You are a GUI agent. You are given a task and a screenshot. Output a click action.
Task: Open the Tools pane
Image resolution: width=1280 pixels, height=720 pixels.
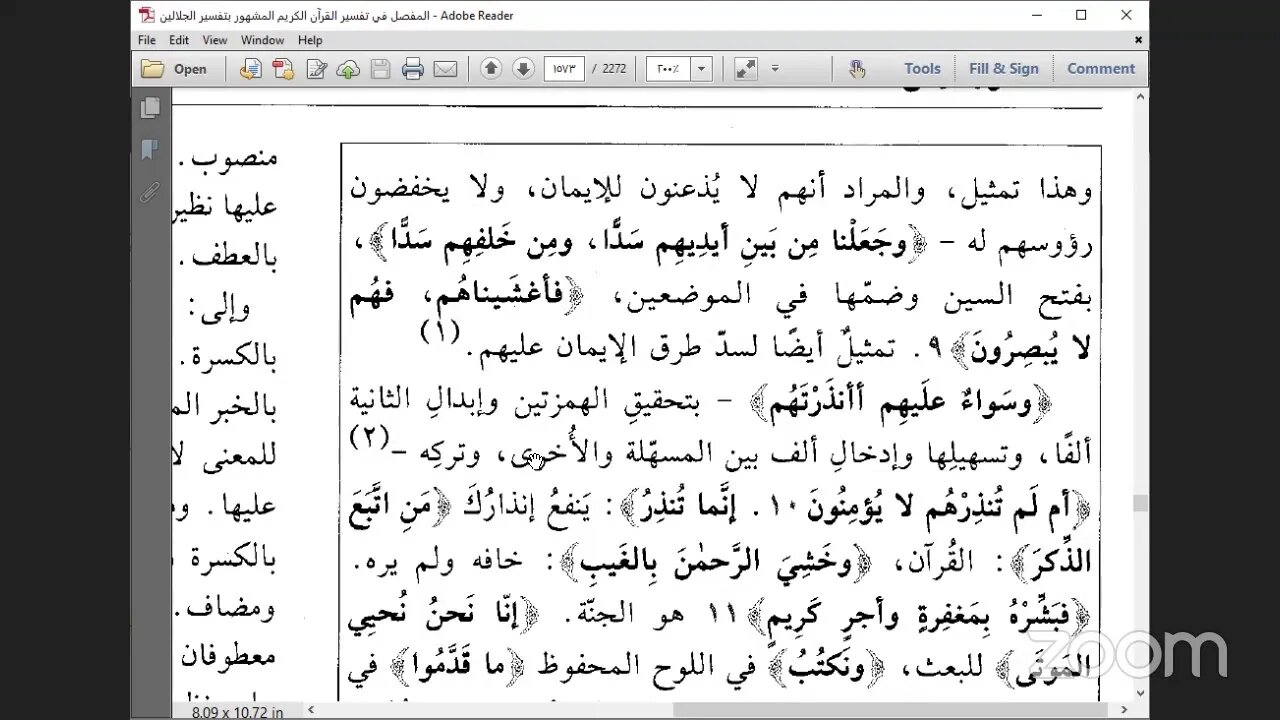pos(922,69)
